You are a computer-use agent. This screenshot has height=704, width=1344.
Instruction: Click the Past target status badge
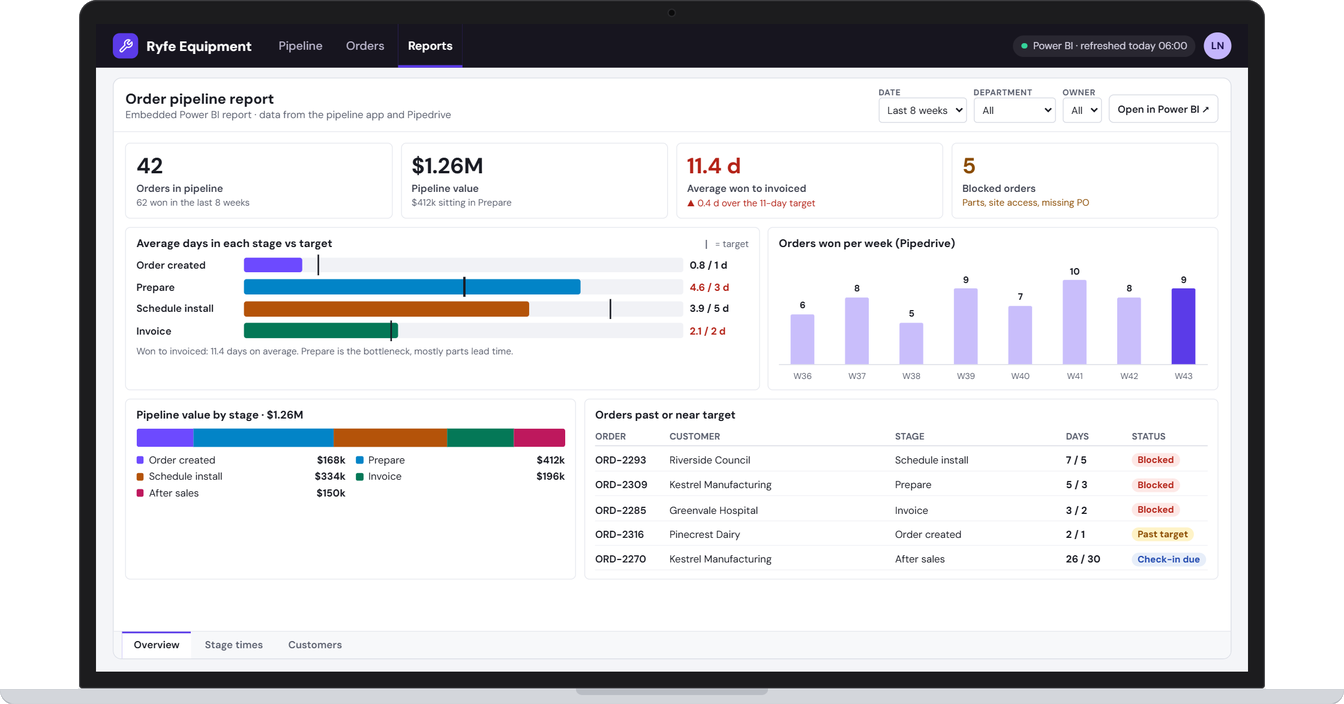(x=1162, y=535)
